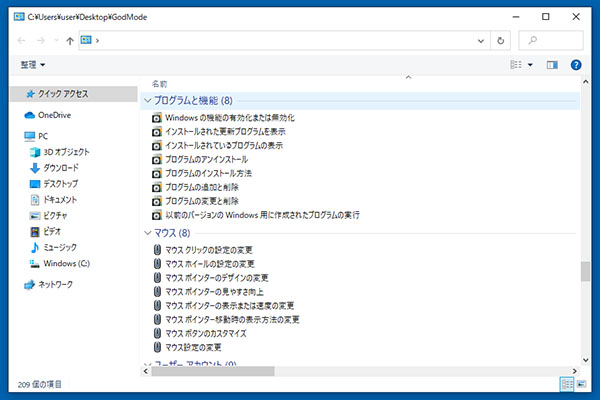The image size is (600, 400).
Task: Open 以前のバージョンの Windows 用プログラムの実行 item
Action: click(256, 215)
